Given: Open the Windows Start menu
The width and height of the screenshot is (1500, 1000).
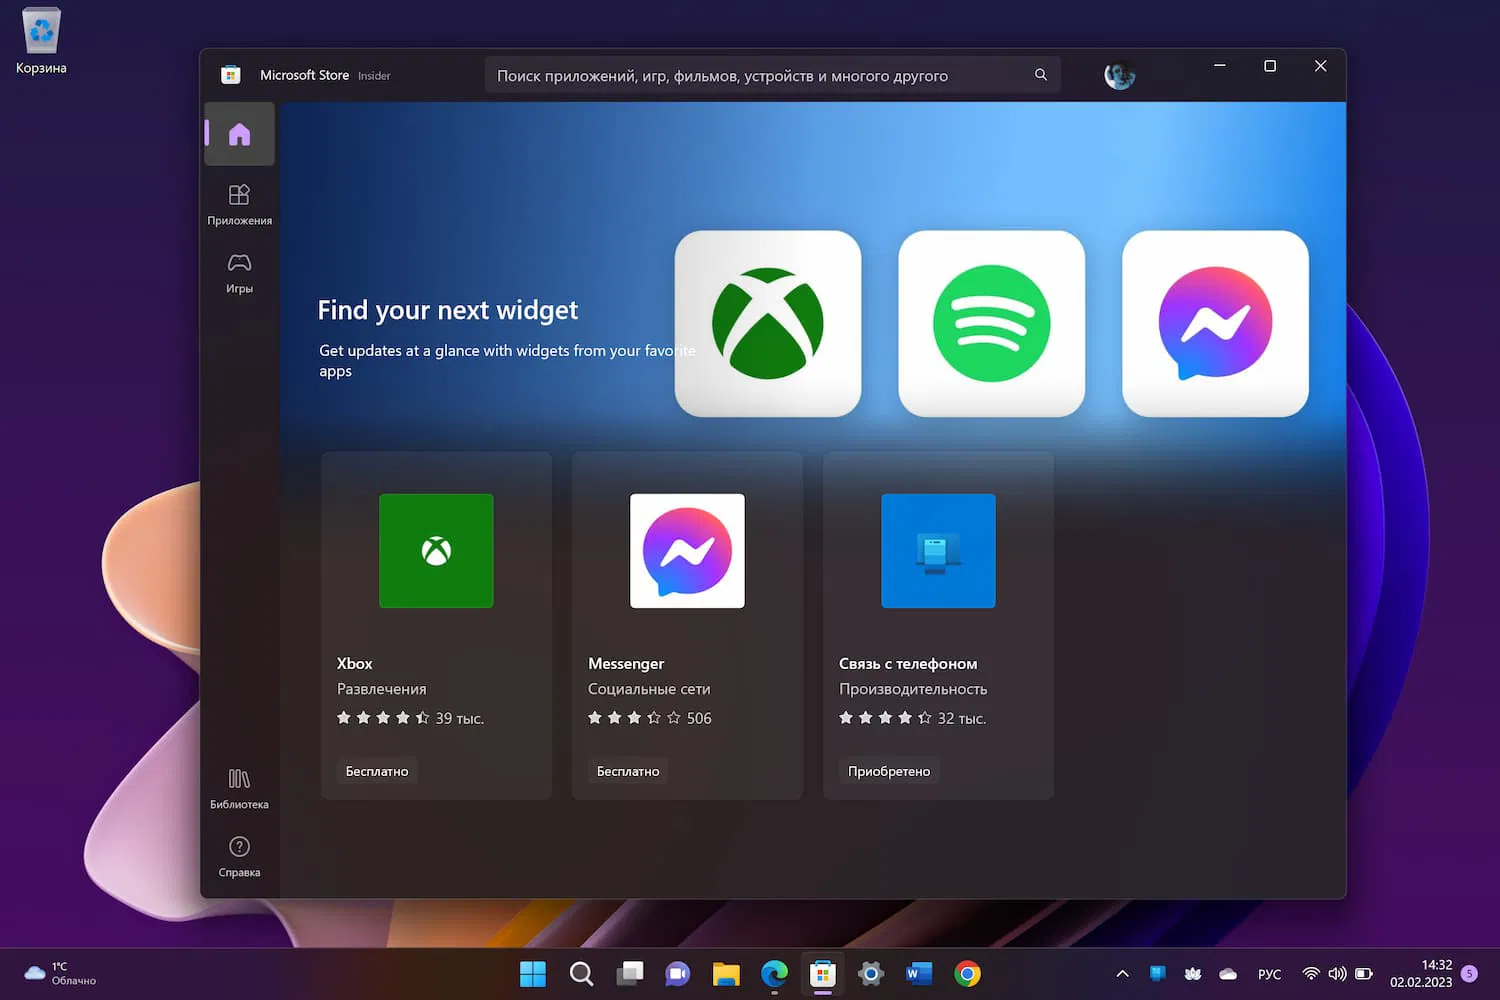Looking at the screenshot, I should (x=533, y=973).
